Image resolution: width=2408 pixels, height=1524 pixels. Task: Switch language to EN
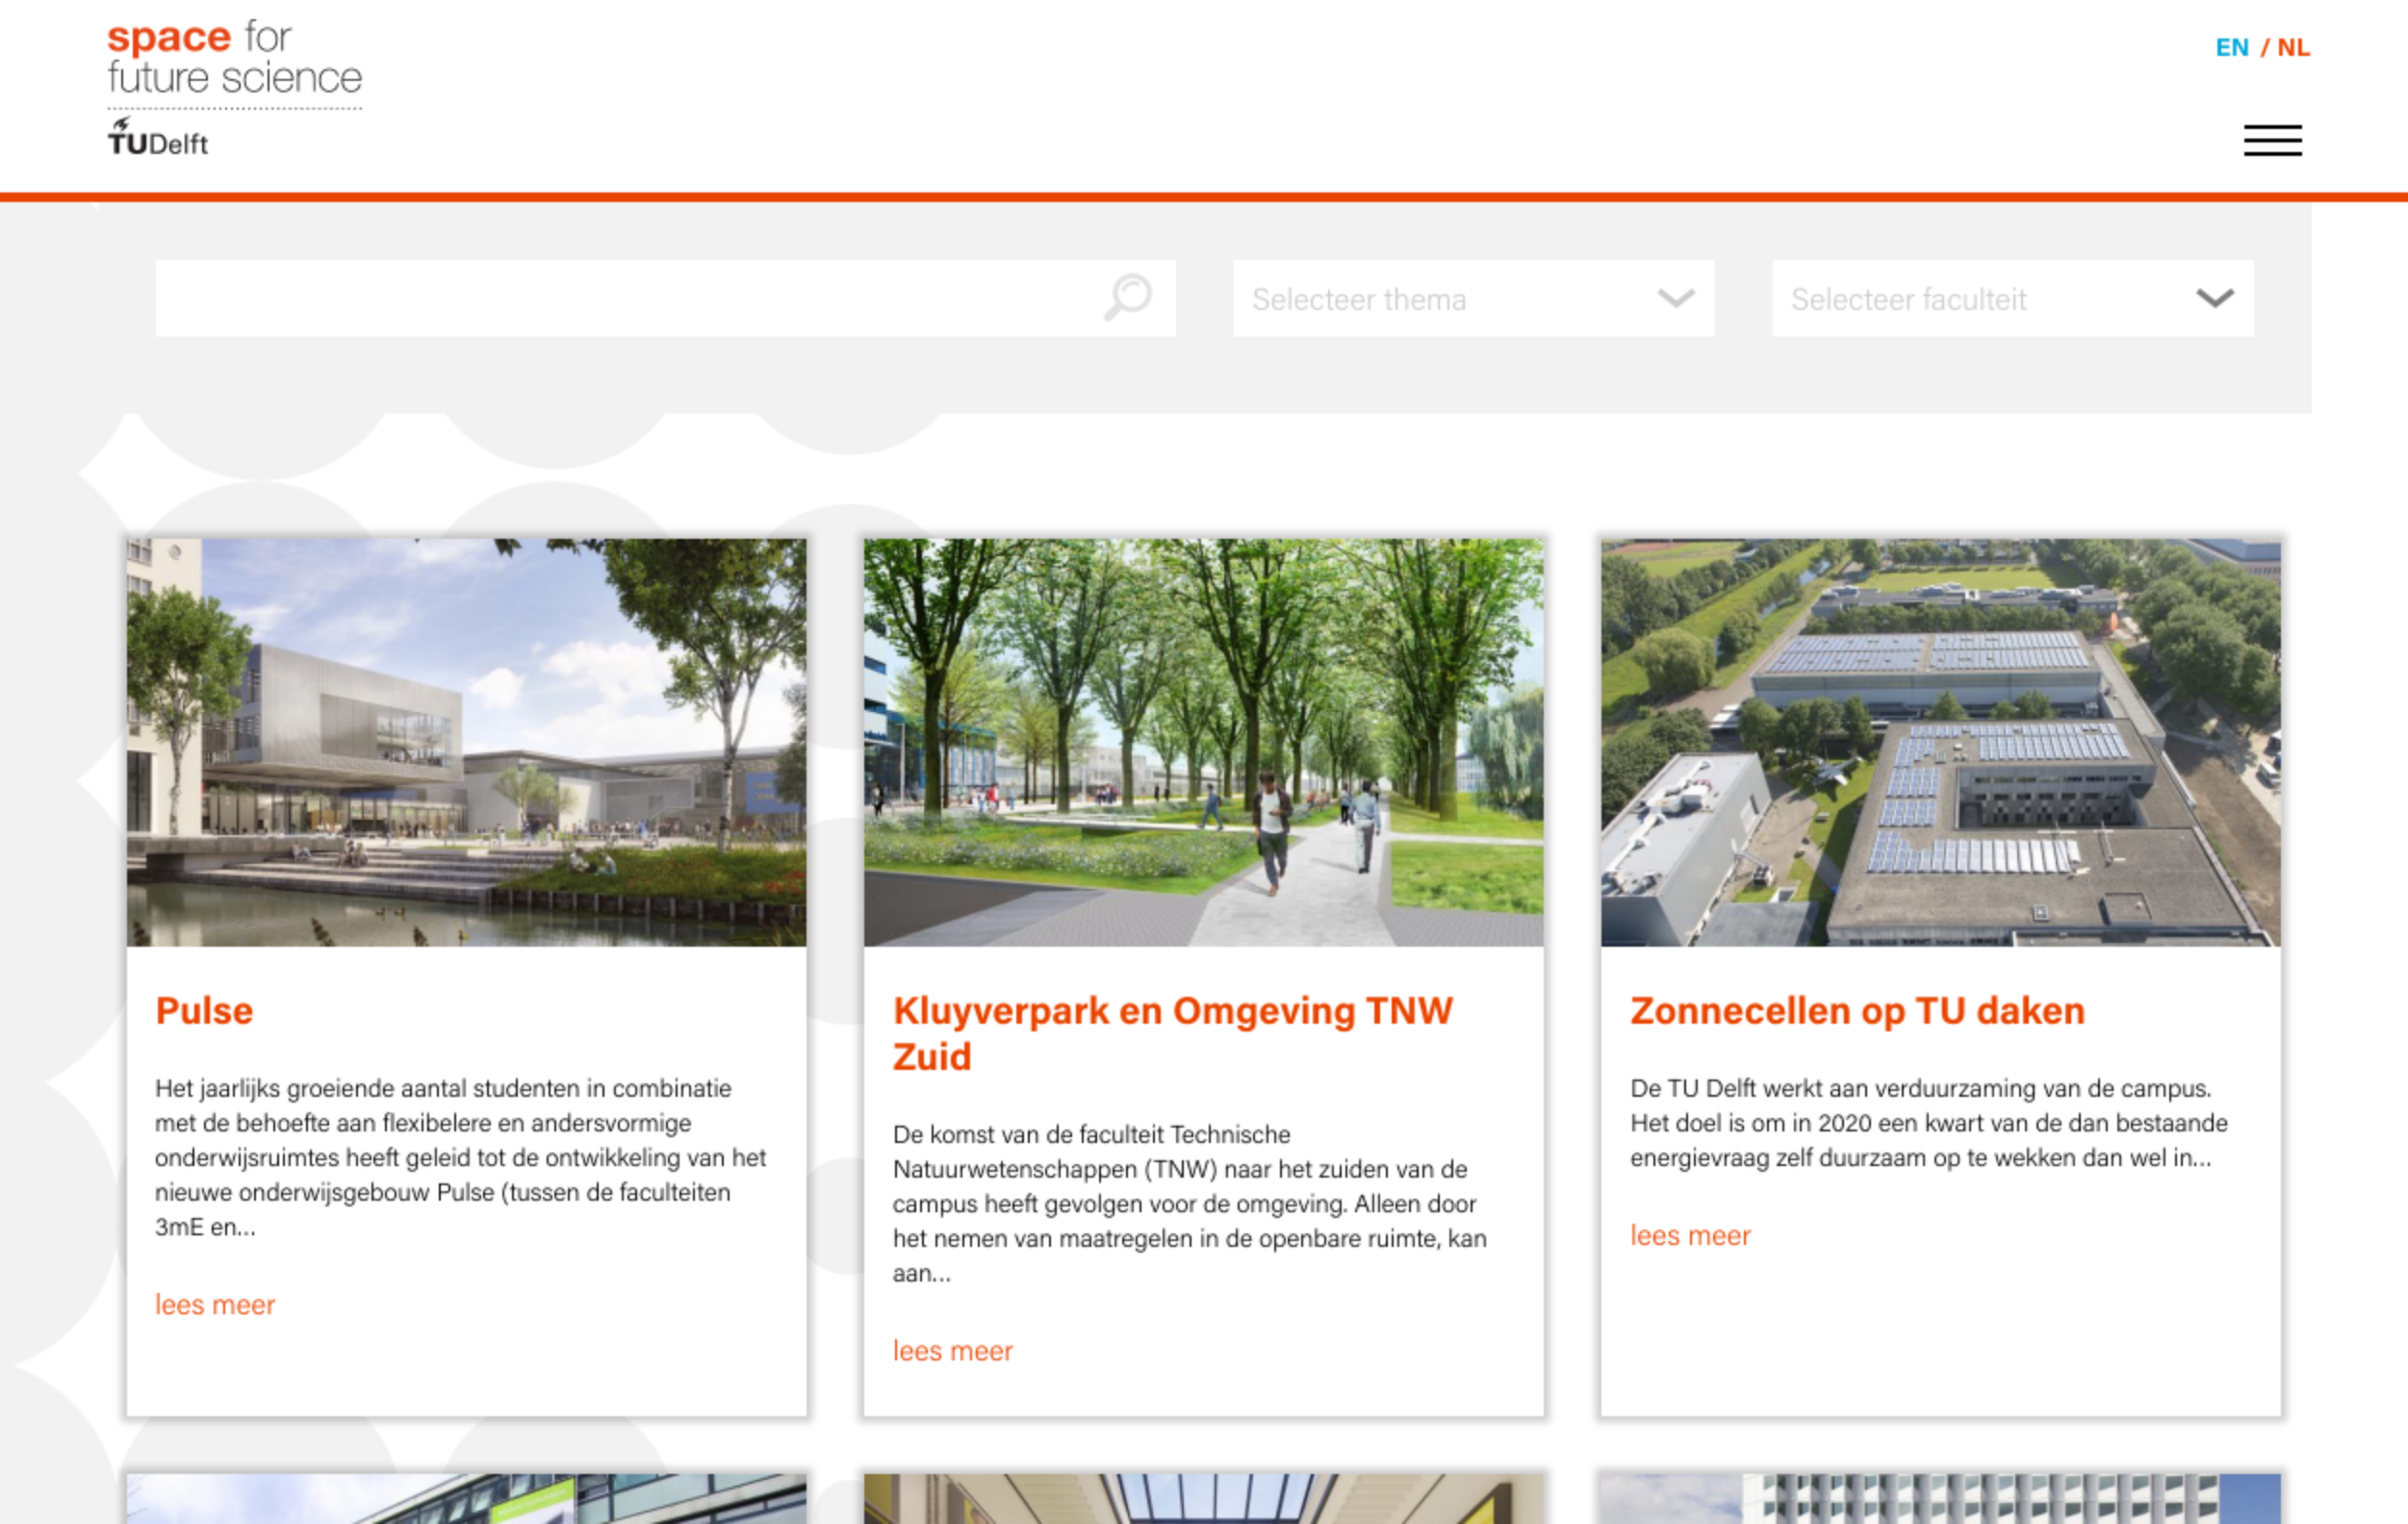[x=2231, y=47]
